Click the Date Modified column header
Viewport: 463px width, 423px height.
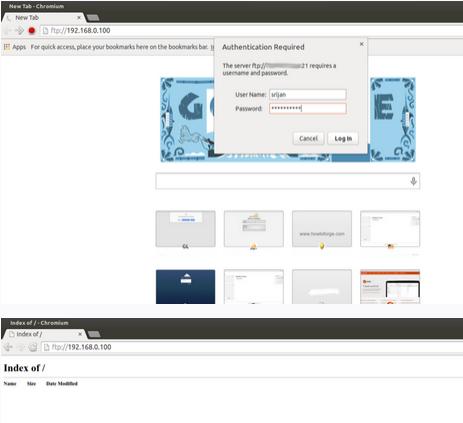[62, 384]
